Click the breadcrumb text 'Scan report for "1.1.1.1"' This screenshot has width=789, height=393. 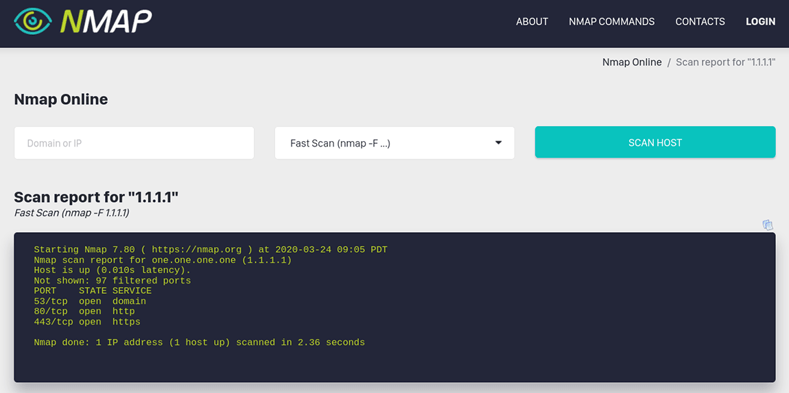726,62
